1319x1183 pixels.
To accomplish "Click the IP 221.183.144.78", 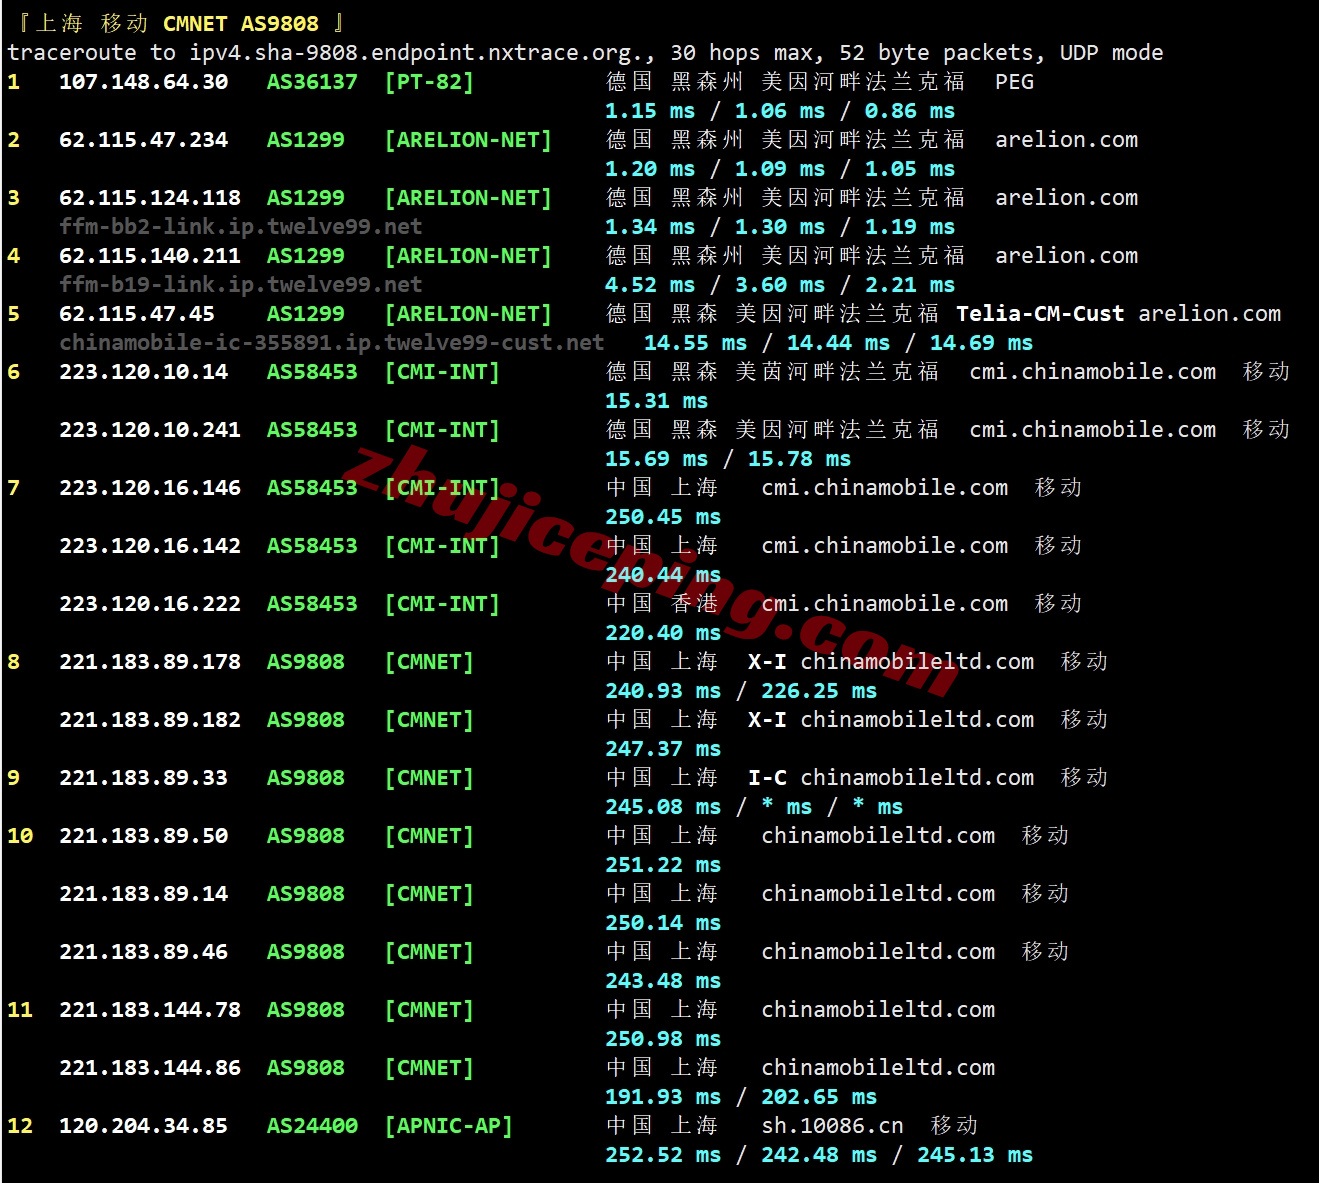I will click(150, 1010).
